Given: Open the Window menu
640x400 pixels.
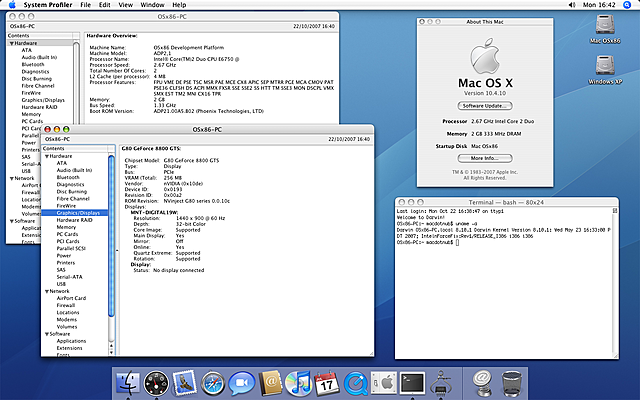Looking at the screenshot, I should click(x=152, y=5).
